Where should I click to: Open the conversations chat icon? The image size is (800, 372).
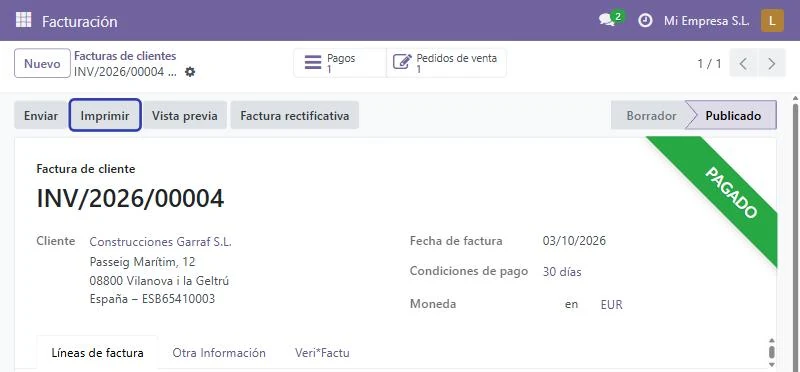coord(607,20)
